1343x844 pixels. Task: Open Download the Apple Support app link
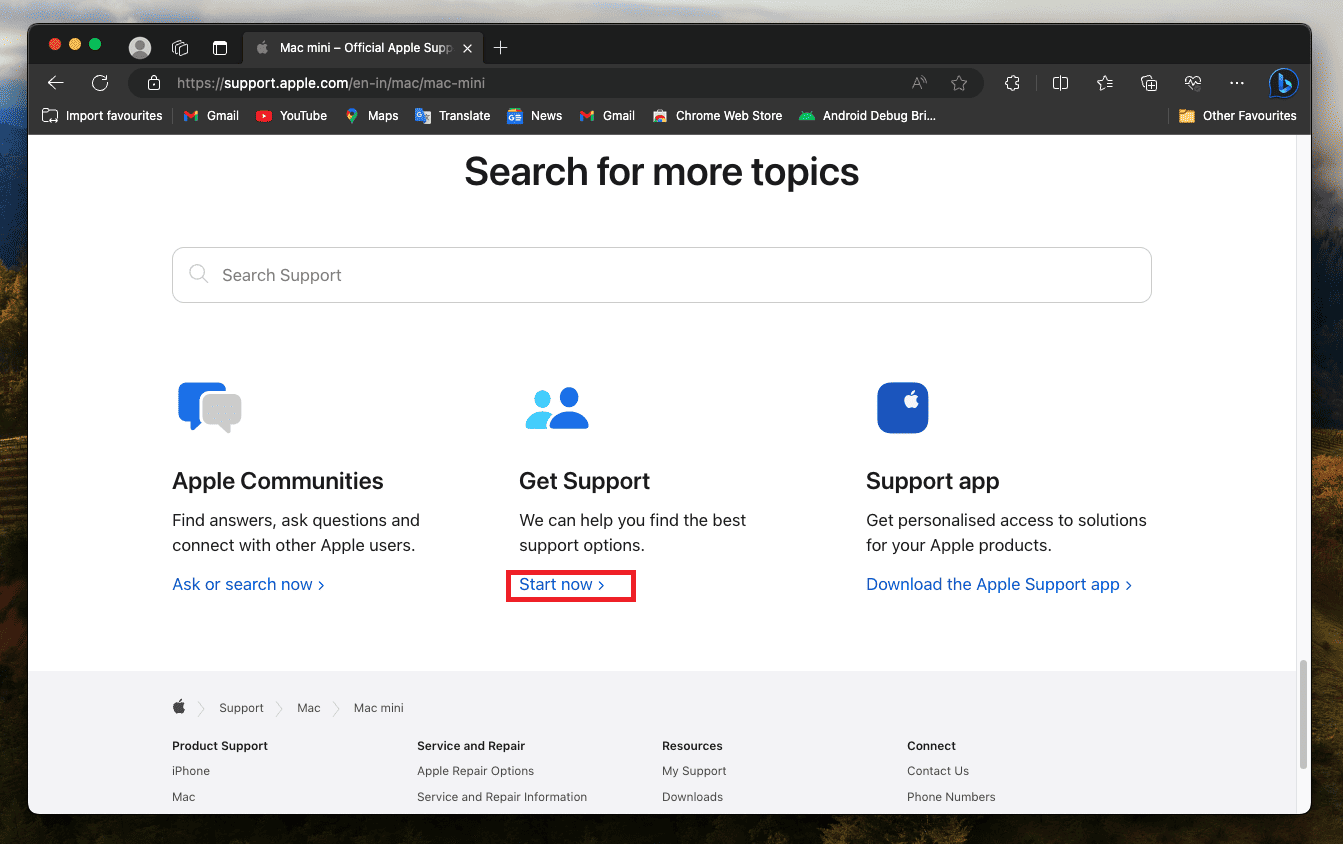[999, 584]
